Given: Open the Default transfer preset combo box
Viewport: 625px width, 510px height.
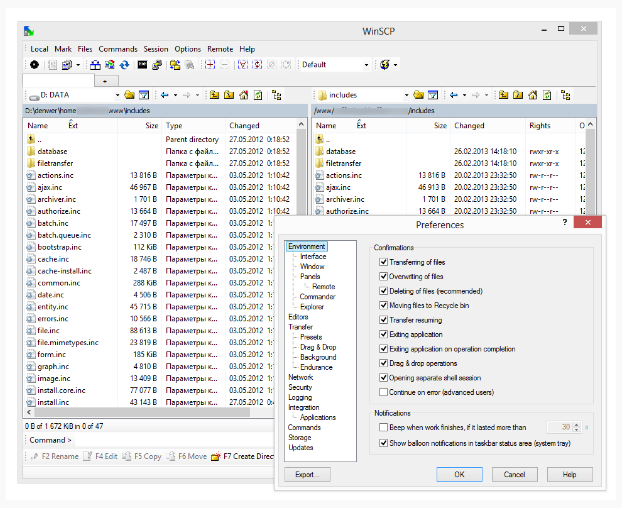Looking at the screenshot, I should (x=334, y=65).
